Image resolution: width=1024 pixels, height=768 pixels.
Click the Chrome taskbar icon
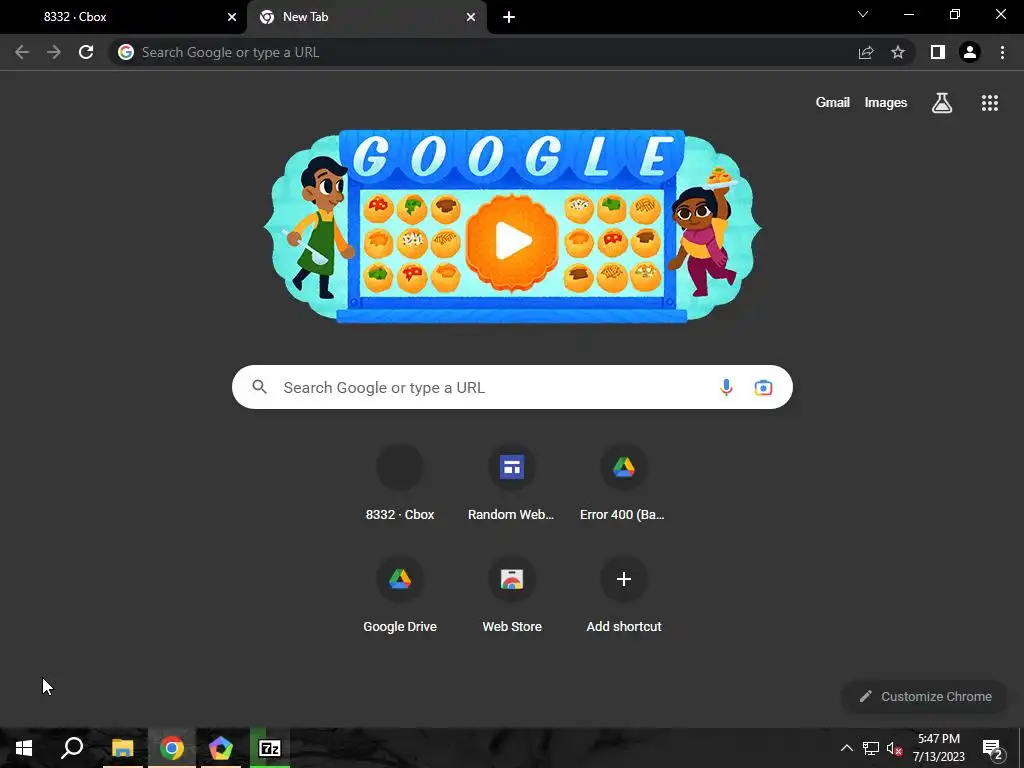[172, 748]
